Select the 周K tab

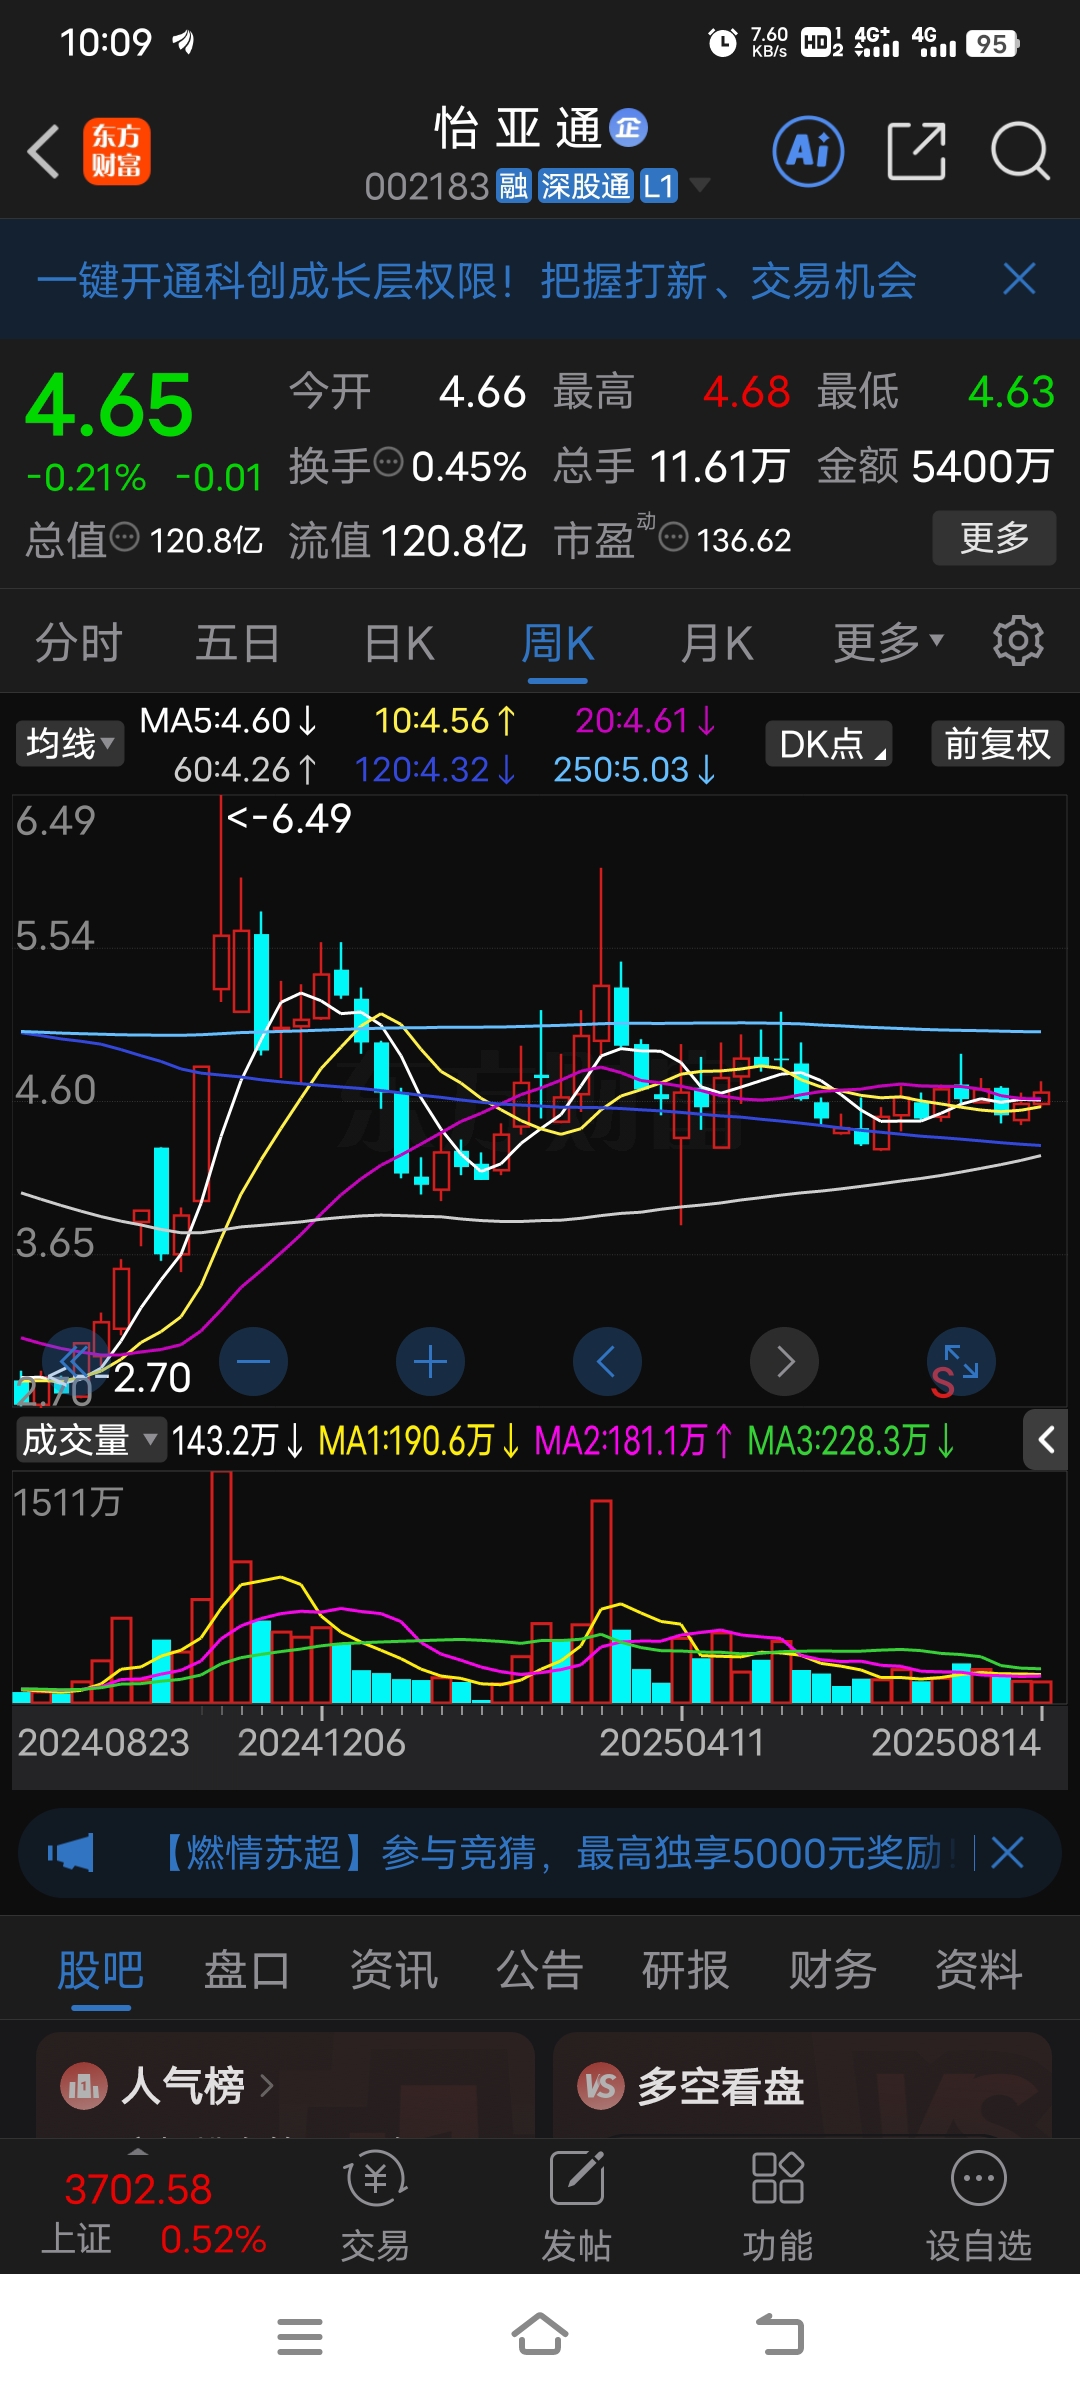pos(557,641)
